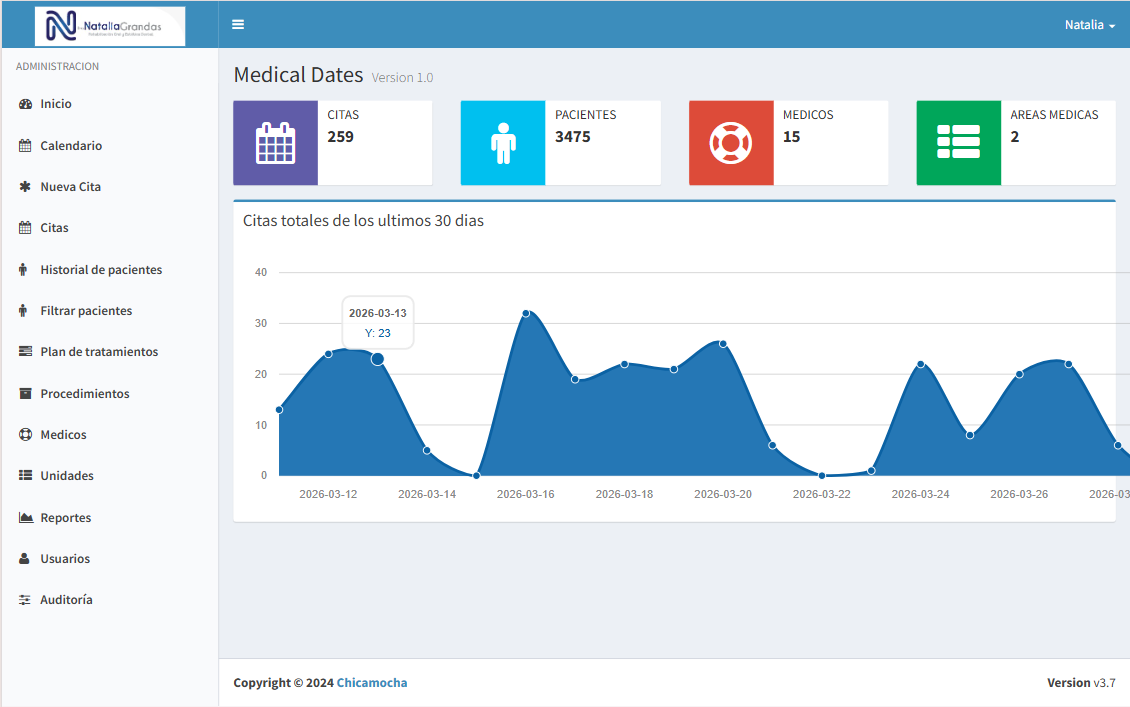Open Medicos via the lifesaver icon
Viewport: 1130px width, 707px height.
24,434
